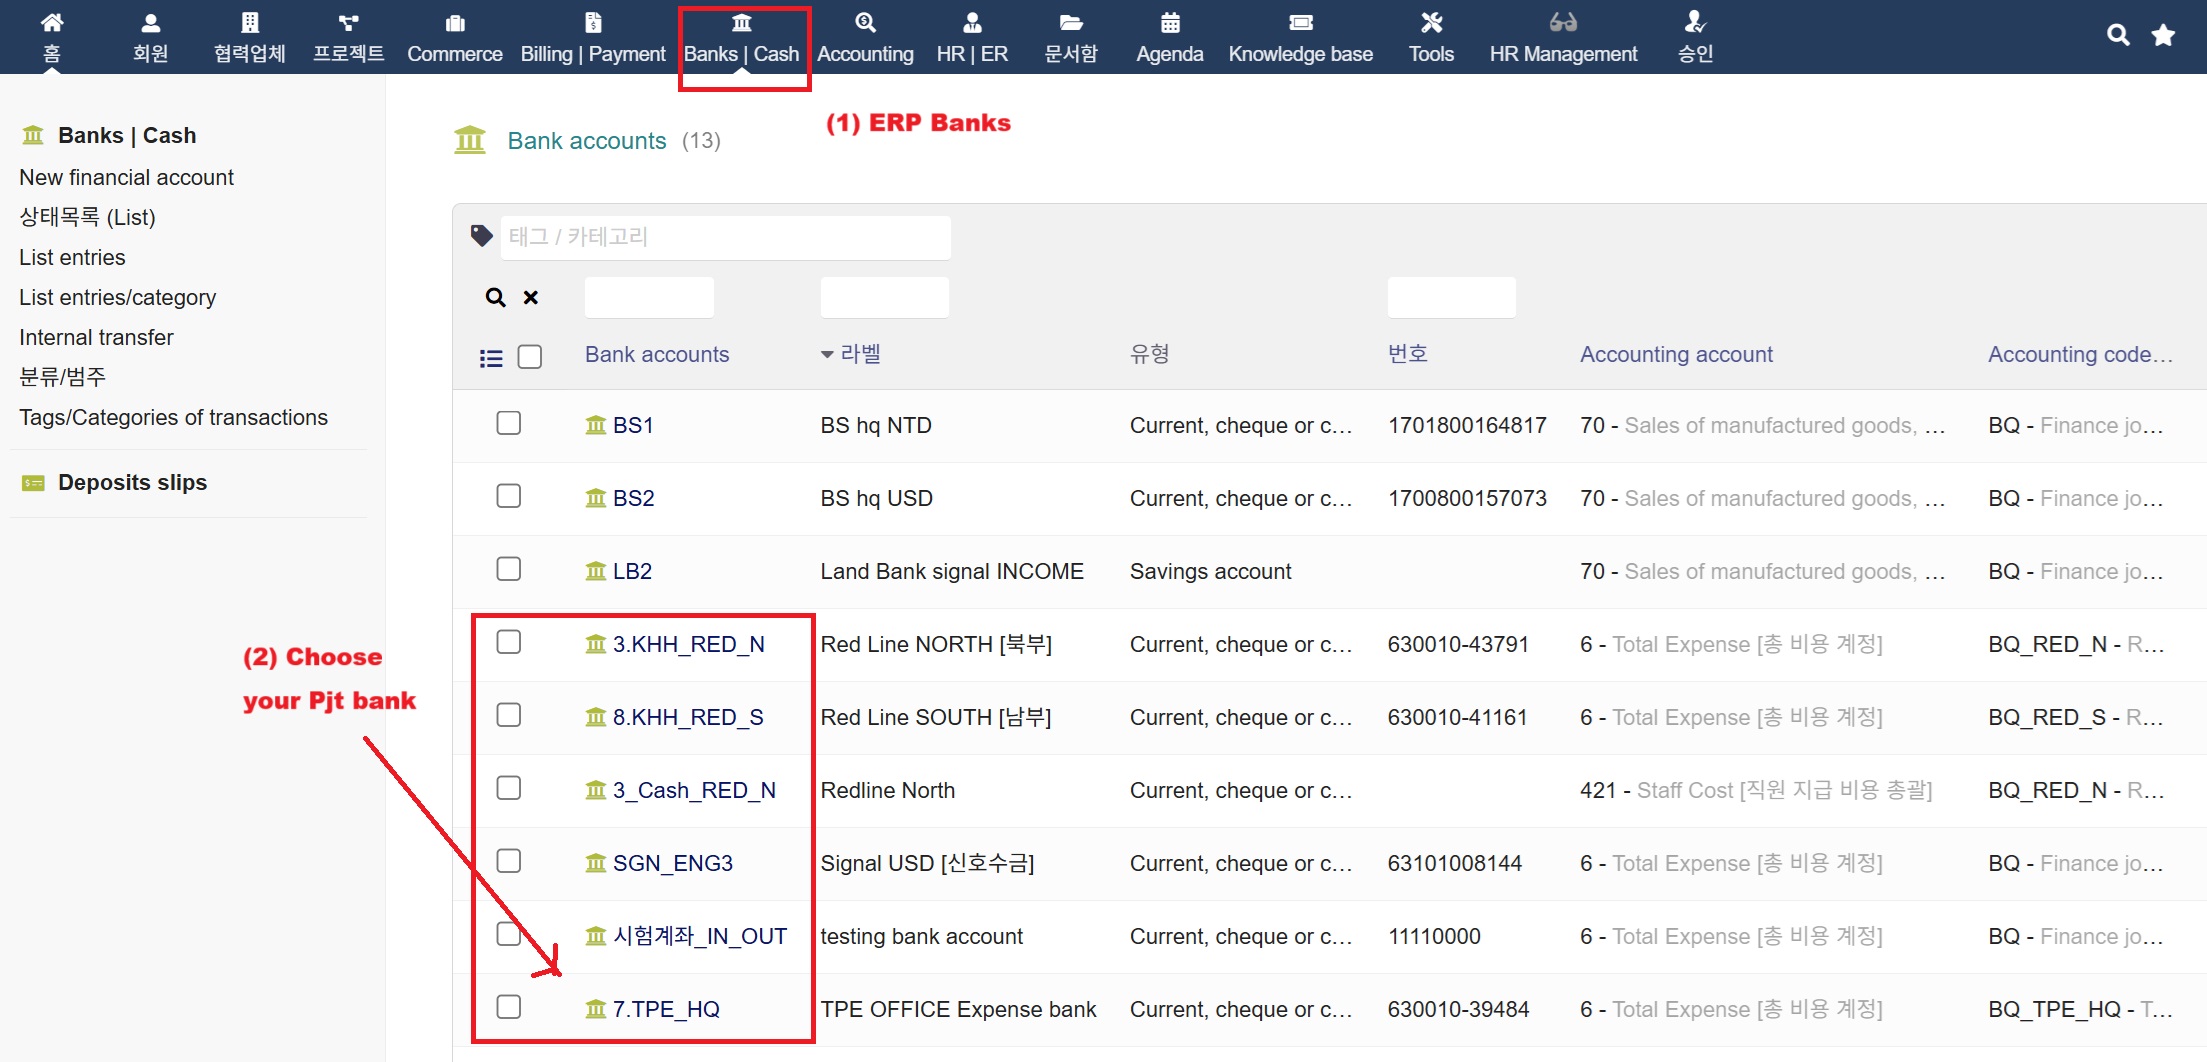
Task: Open the 3.KHH_RED_N bank account link
Action: pyautogui.click(x=688, y=645)
